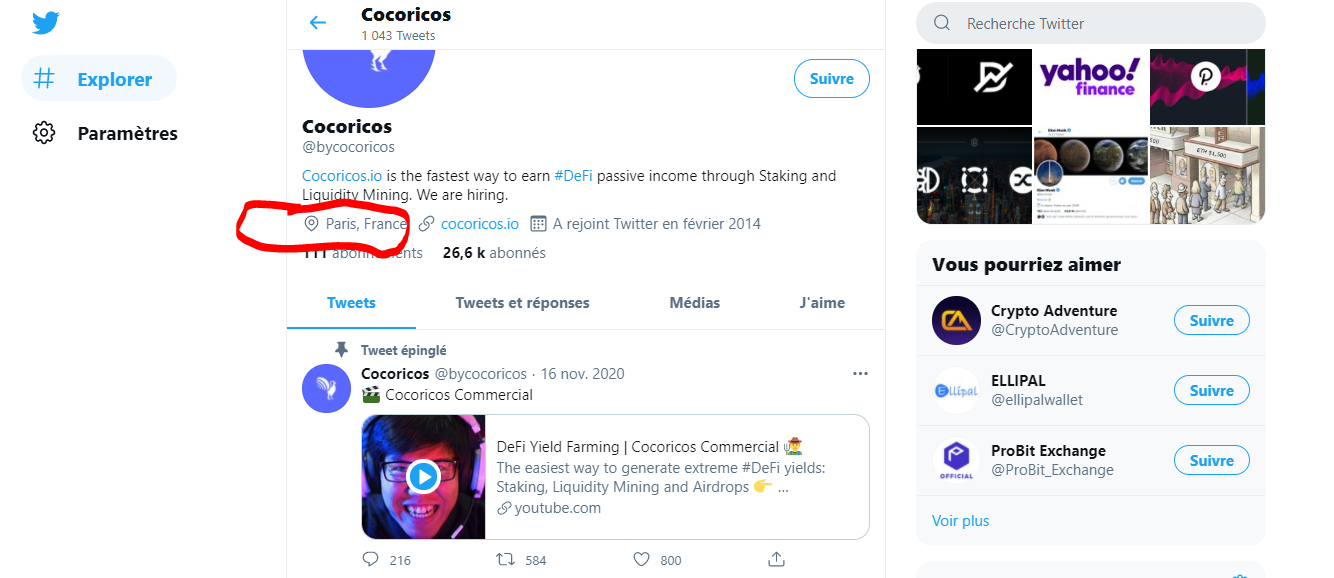Click the Twitter bird logo

[46, 22]
